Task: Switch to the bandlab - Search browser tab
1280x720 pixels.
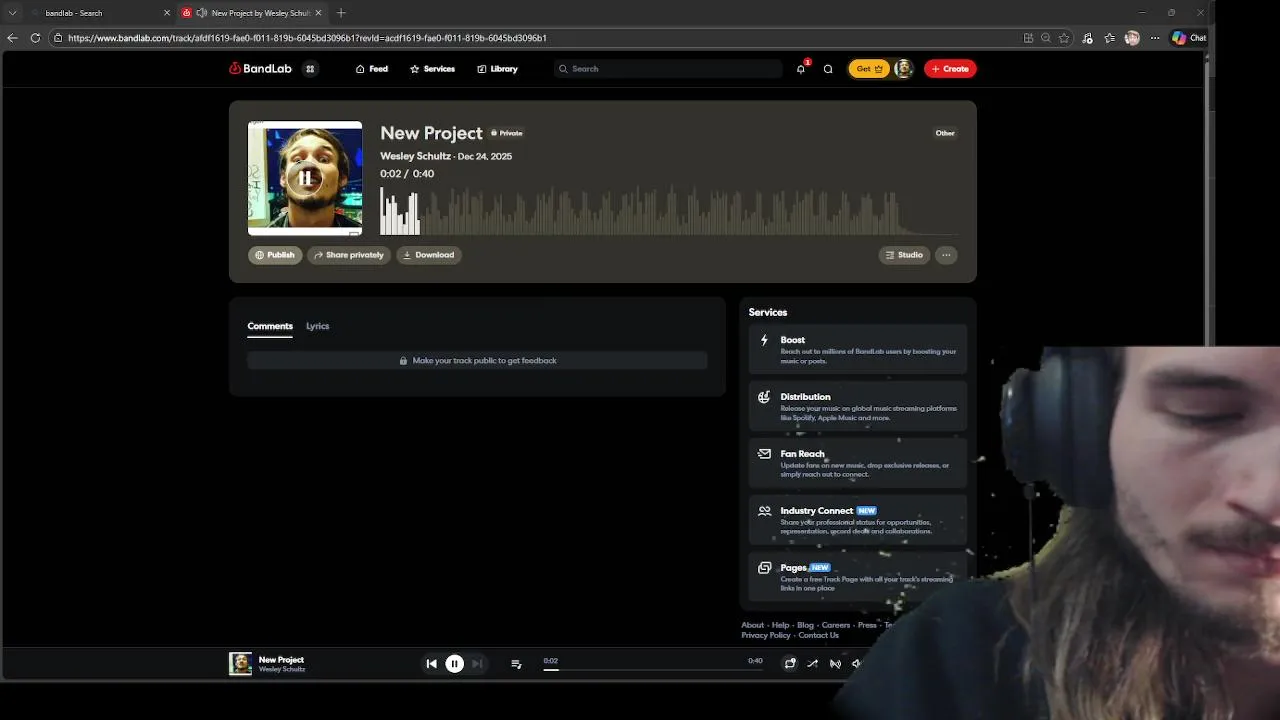Action: tap(95, 13)
